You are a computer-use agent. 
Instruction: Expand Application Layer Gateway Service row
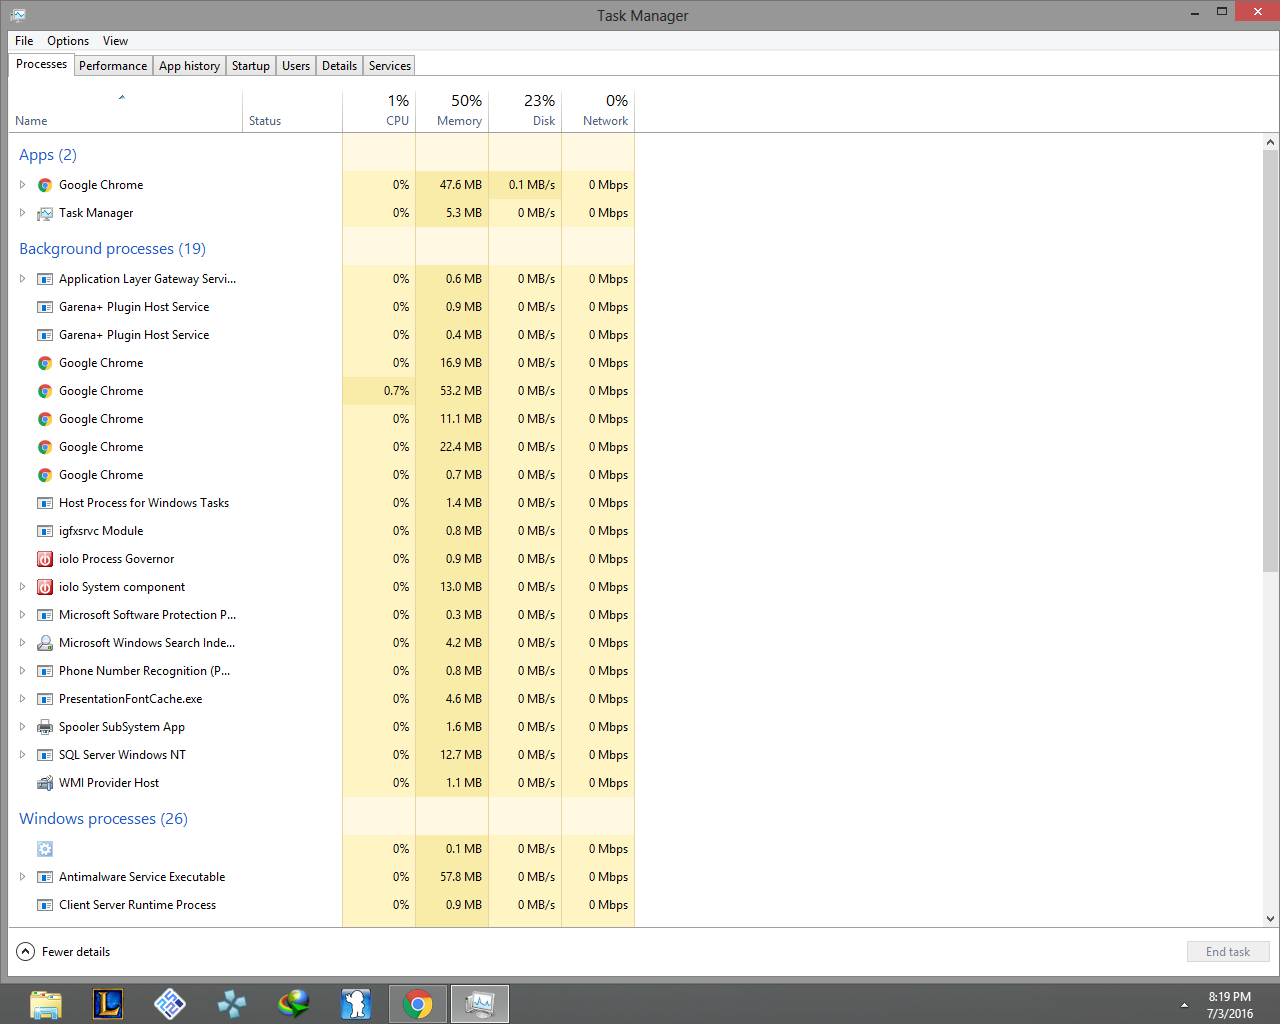click(23, 279)
